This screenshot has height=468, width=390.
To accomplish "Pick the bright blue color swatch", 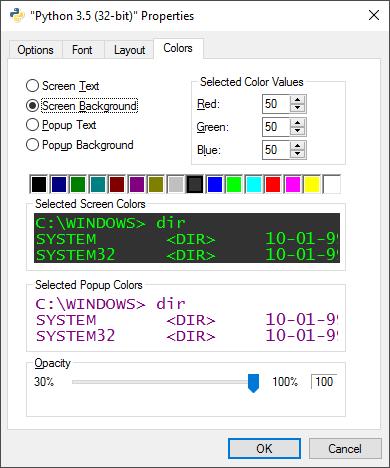I will point(215,184).
